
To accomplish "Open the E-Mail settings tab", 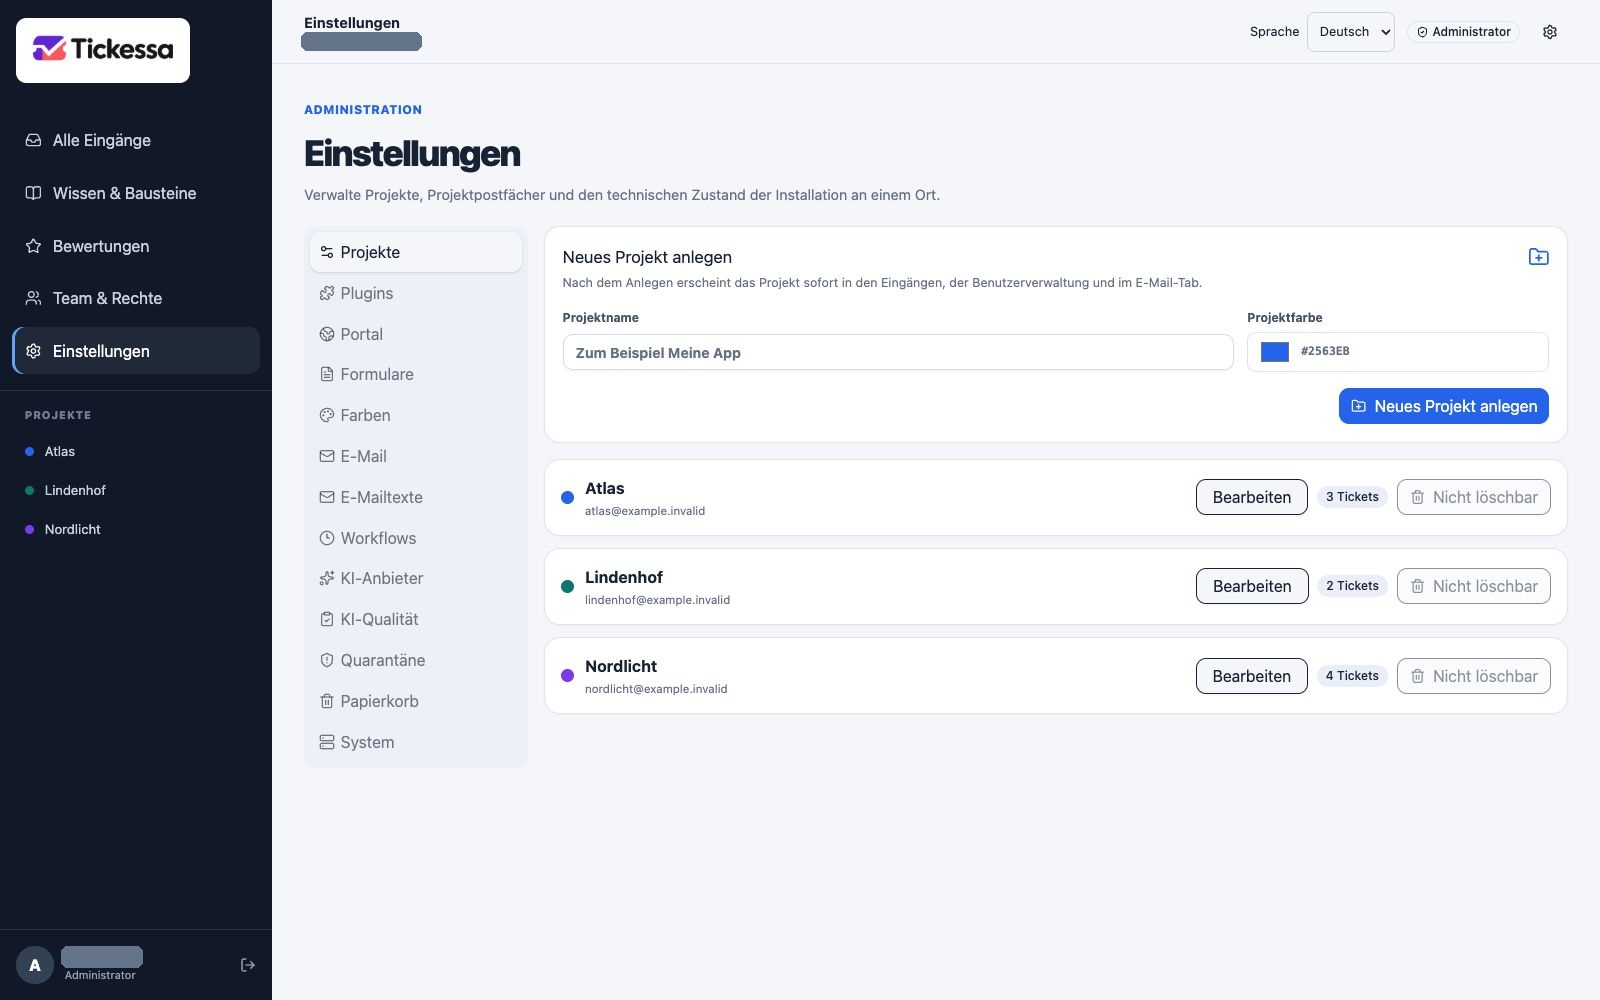I will [x=416, y=456].
